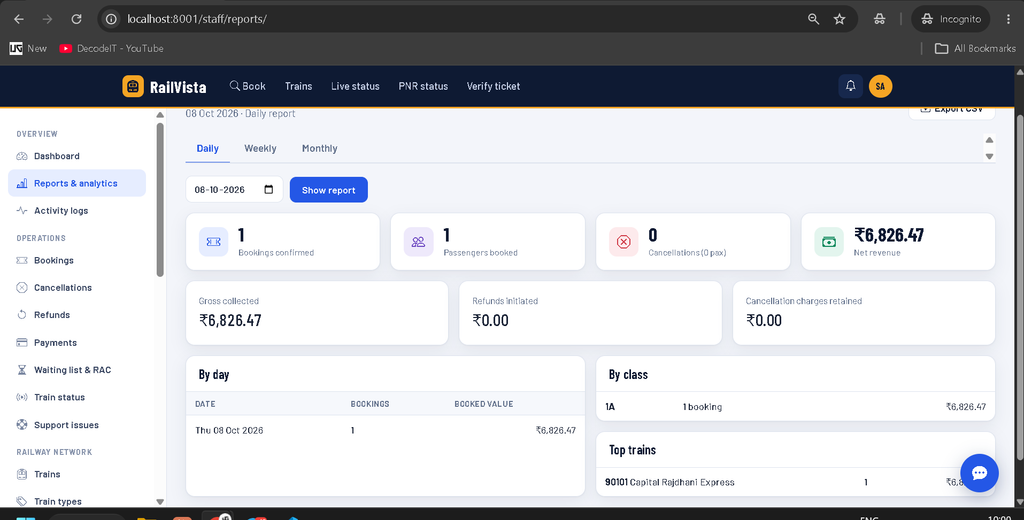This screenshot has height=520, width=1024.
Task: Click the Cancellations red cross icon
Action: click(x=624, y=242)
